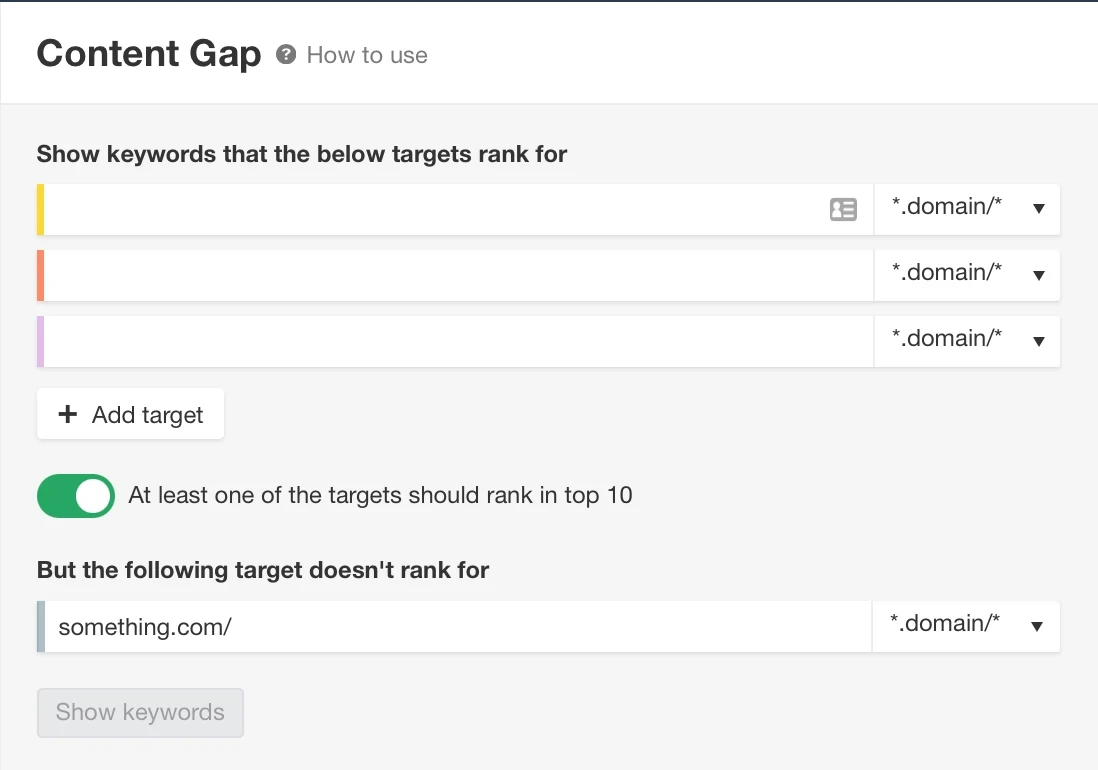
Task: Toggle the top 10 ranking switch
Action: [x=76, y=496]
